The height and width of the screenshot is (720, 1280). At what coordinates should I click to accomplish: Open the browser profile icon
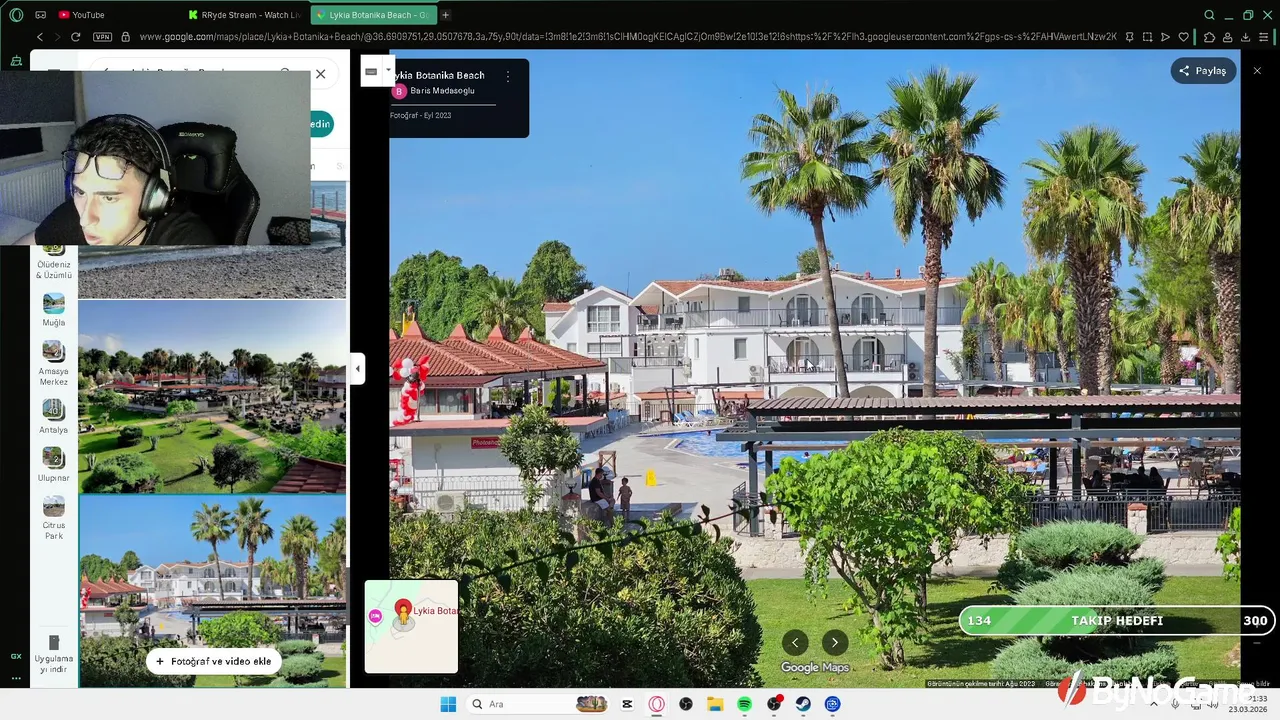(1227, 37)
